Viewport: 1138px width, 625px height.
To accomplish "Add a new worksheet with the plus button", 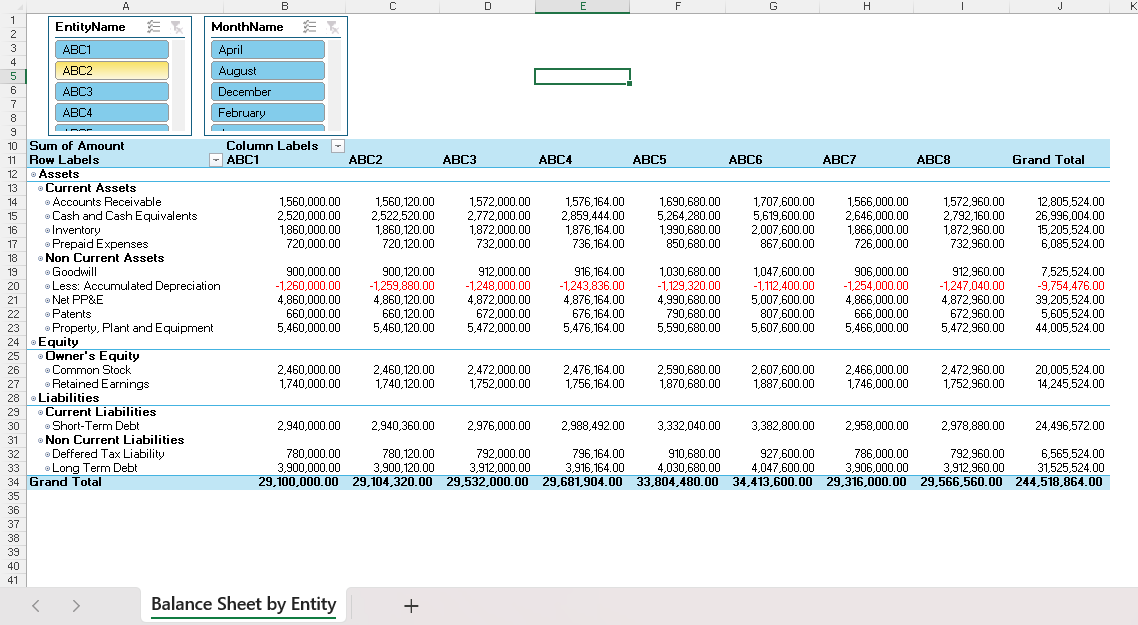I will (411, 604).
